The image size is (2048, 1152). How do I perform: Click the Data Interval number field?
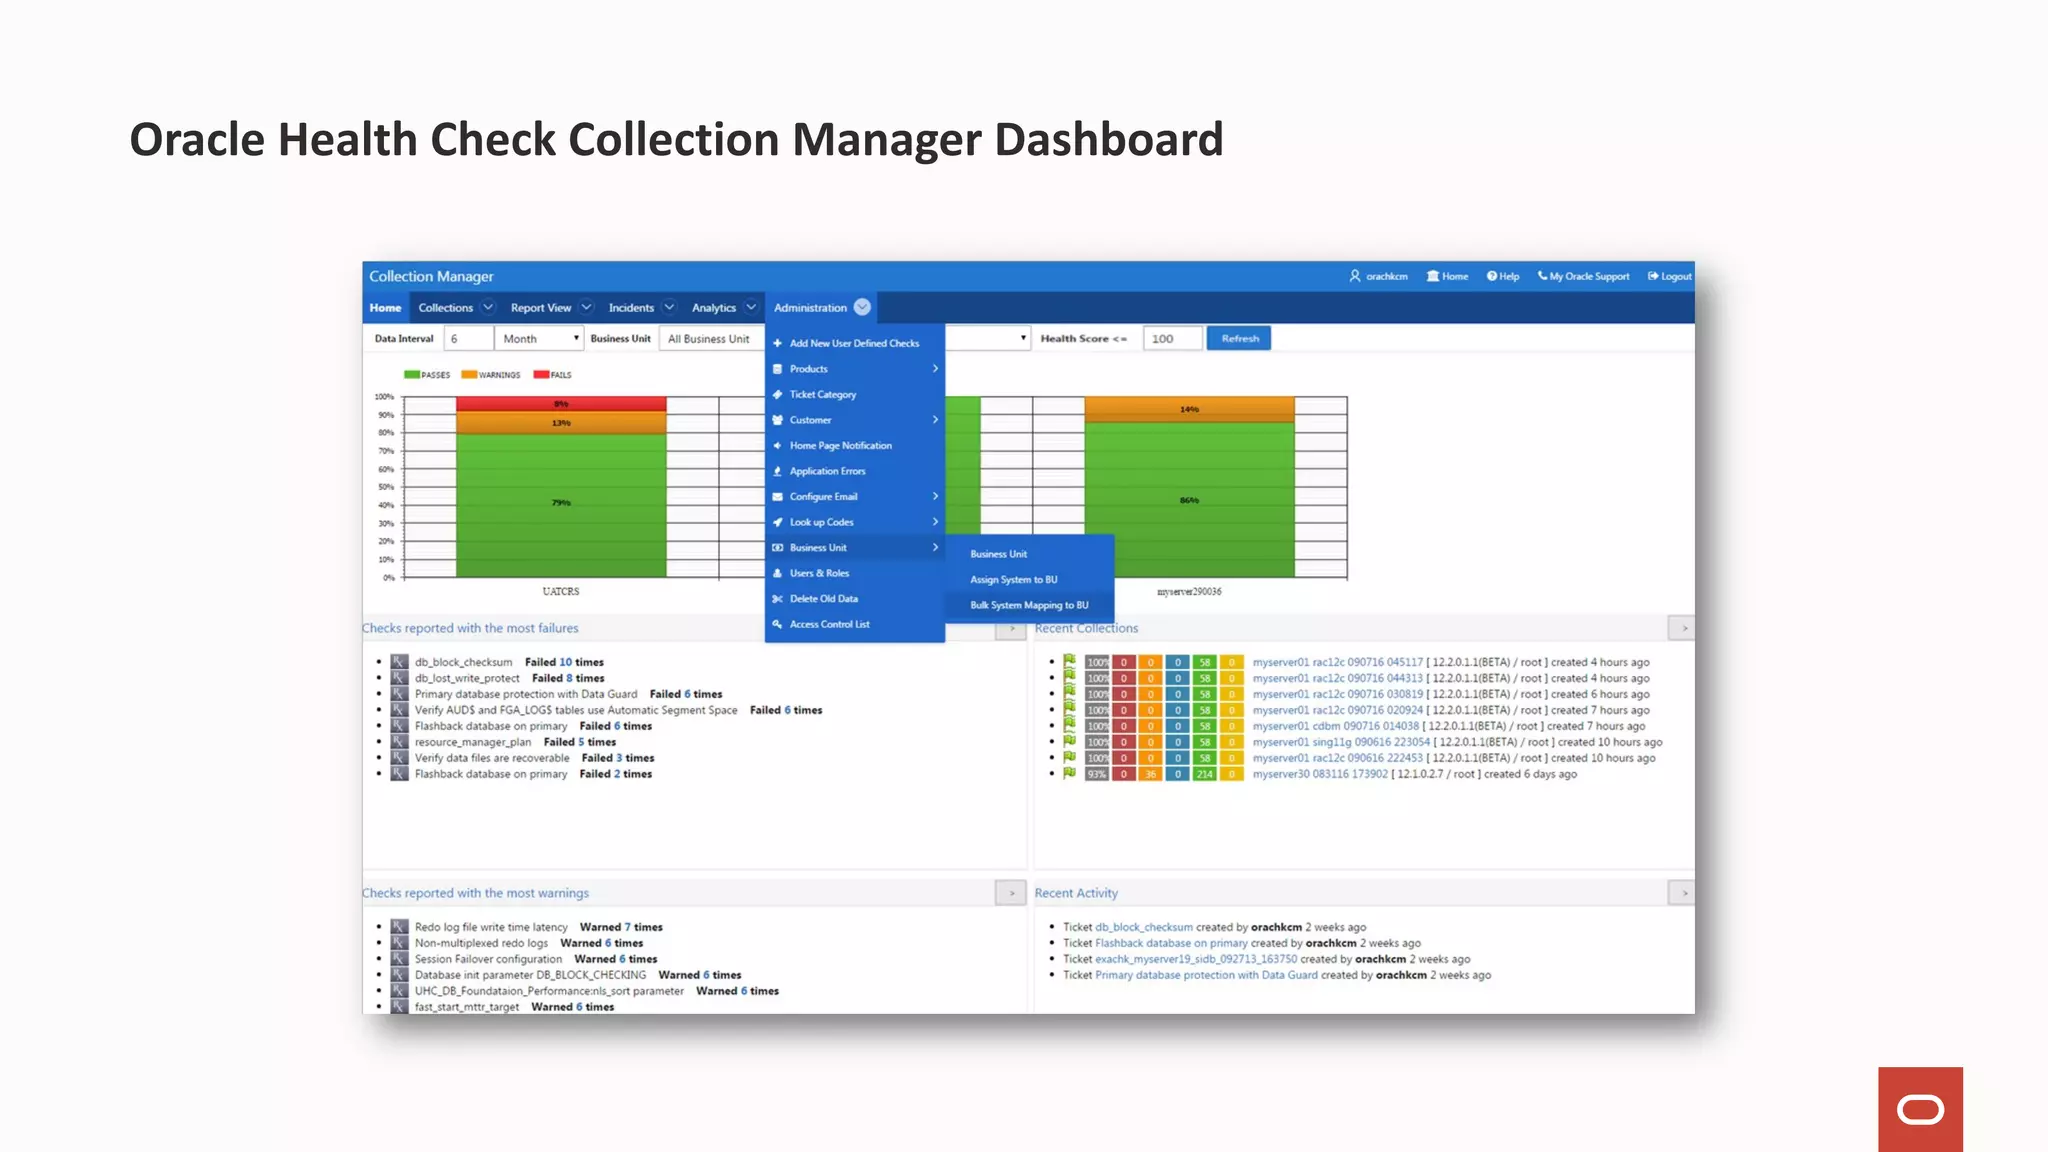(468, 338)
